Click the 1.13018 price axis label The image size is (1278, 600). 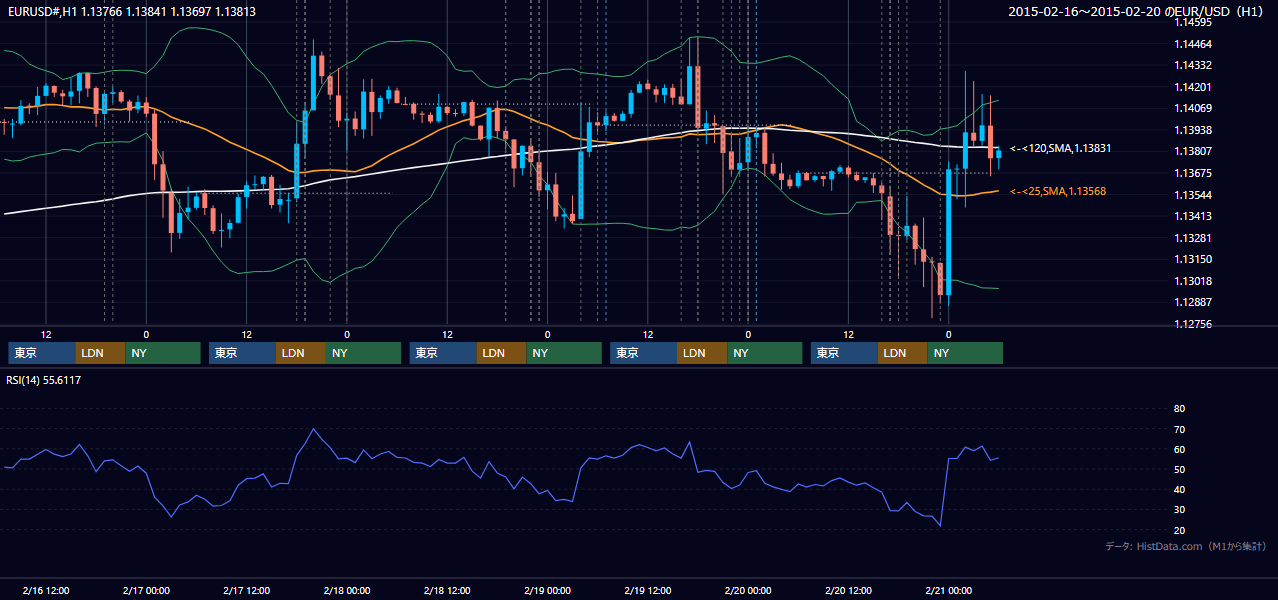tap(1195, 281)
